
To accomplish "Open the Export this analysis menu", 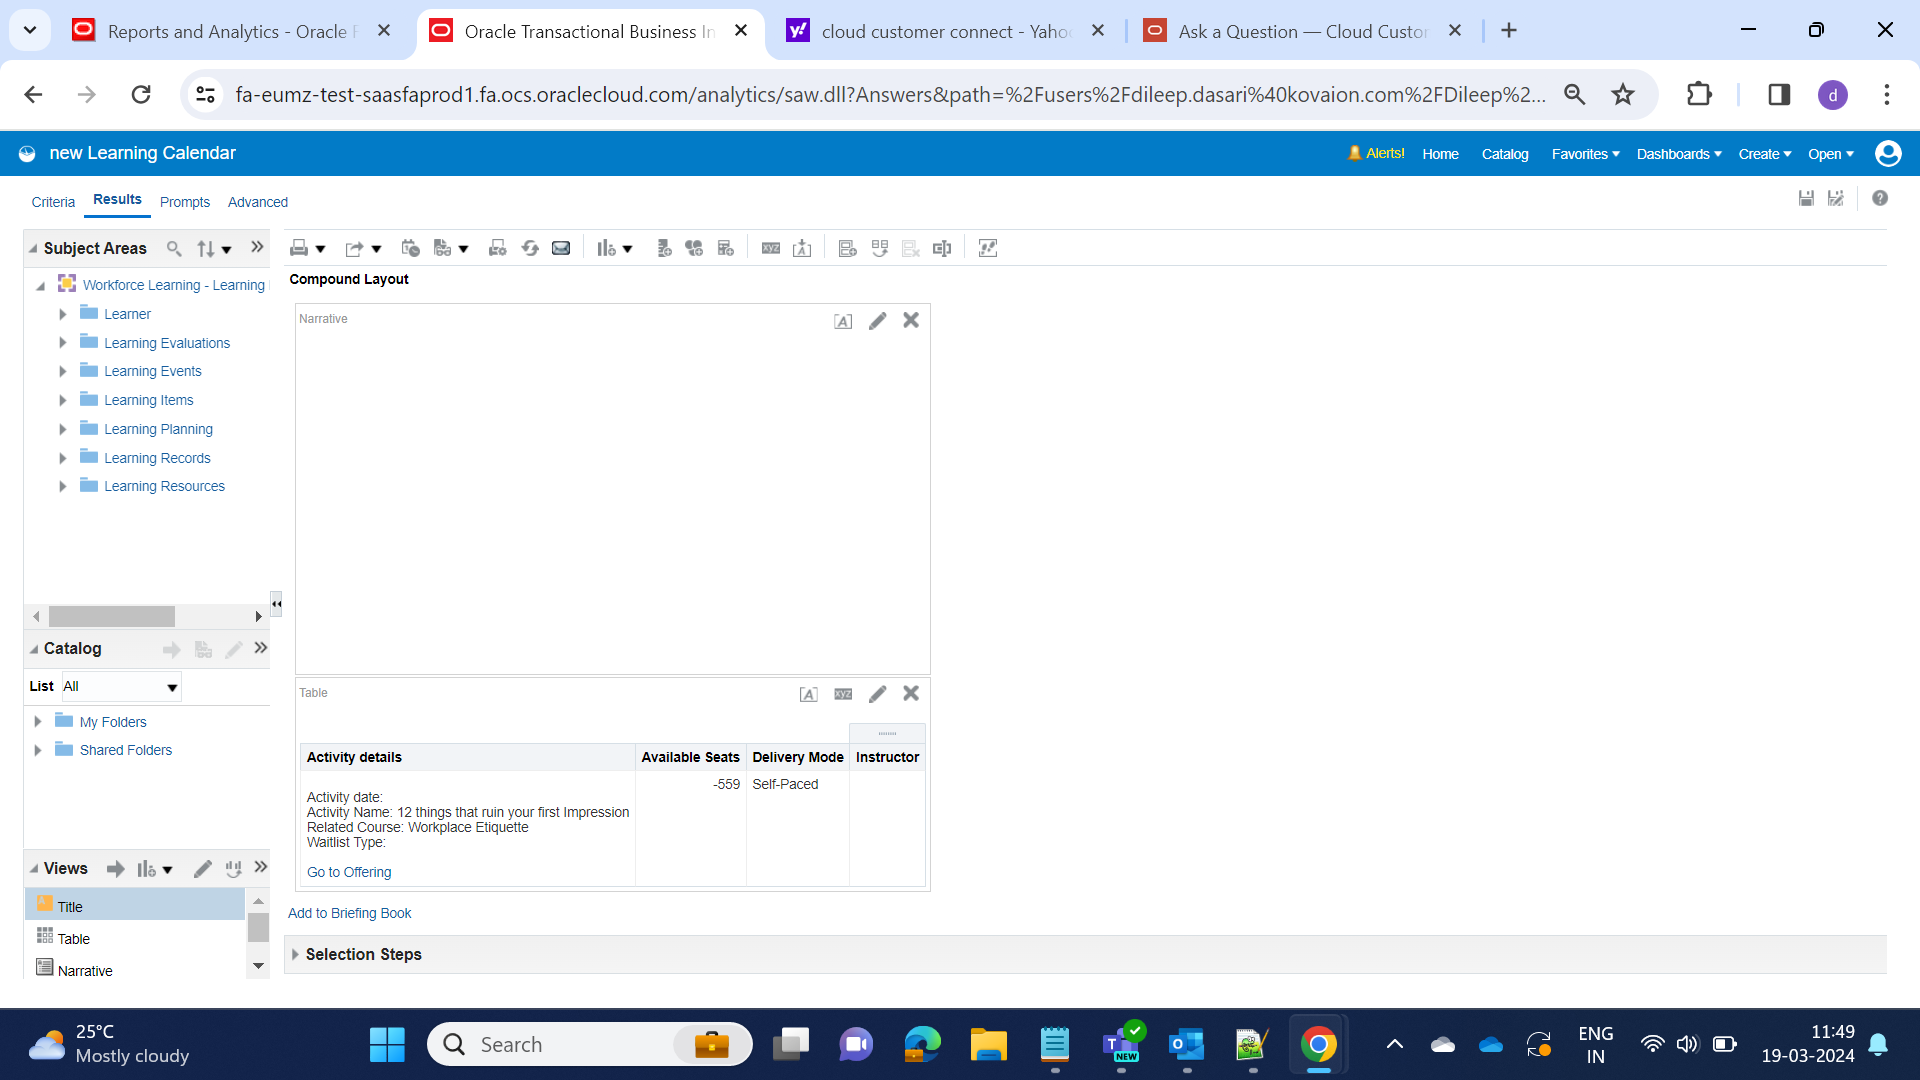I will tap(363, 249).
